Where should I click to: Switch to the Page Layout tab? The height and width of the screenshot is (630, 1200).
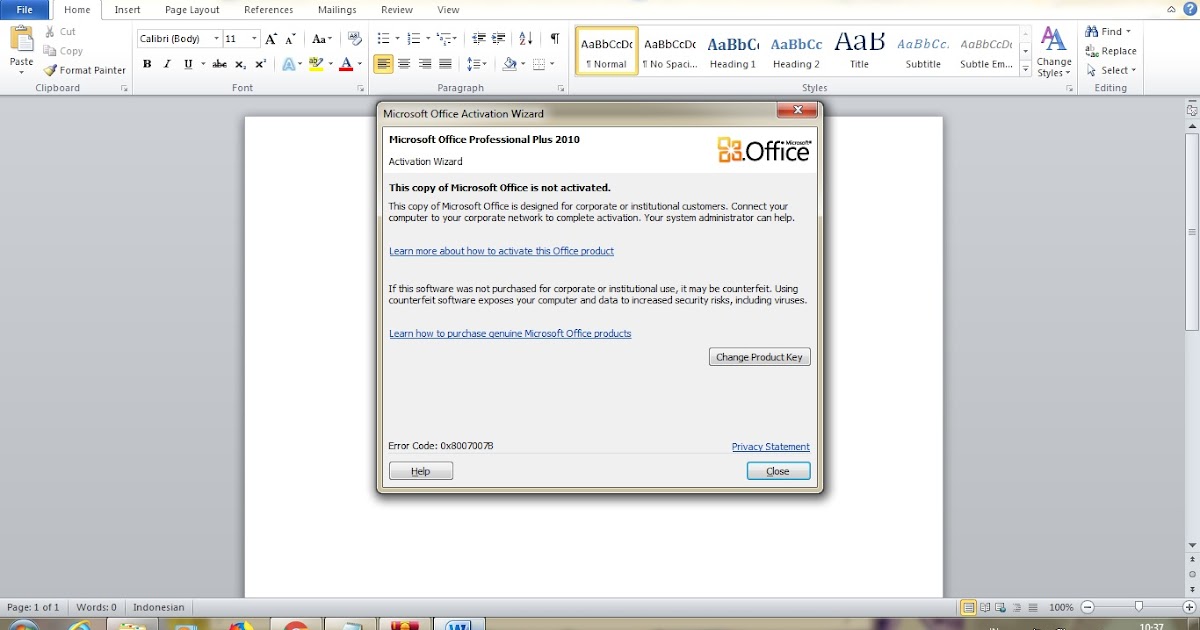192,10
